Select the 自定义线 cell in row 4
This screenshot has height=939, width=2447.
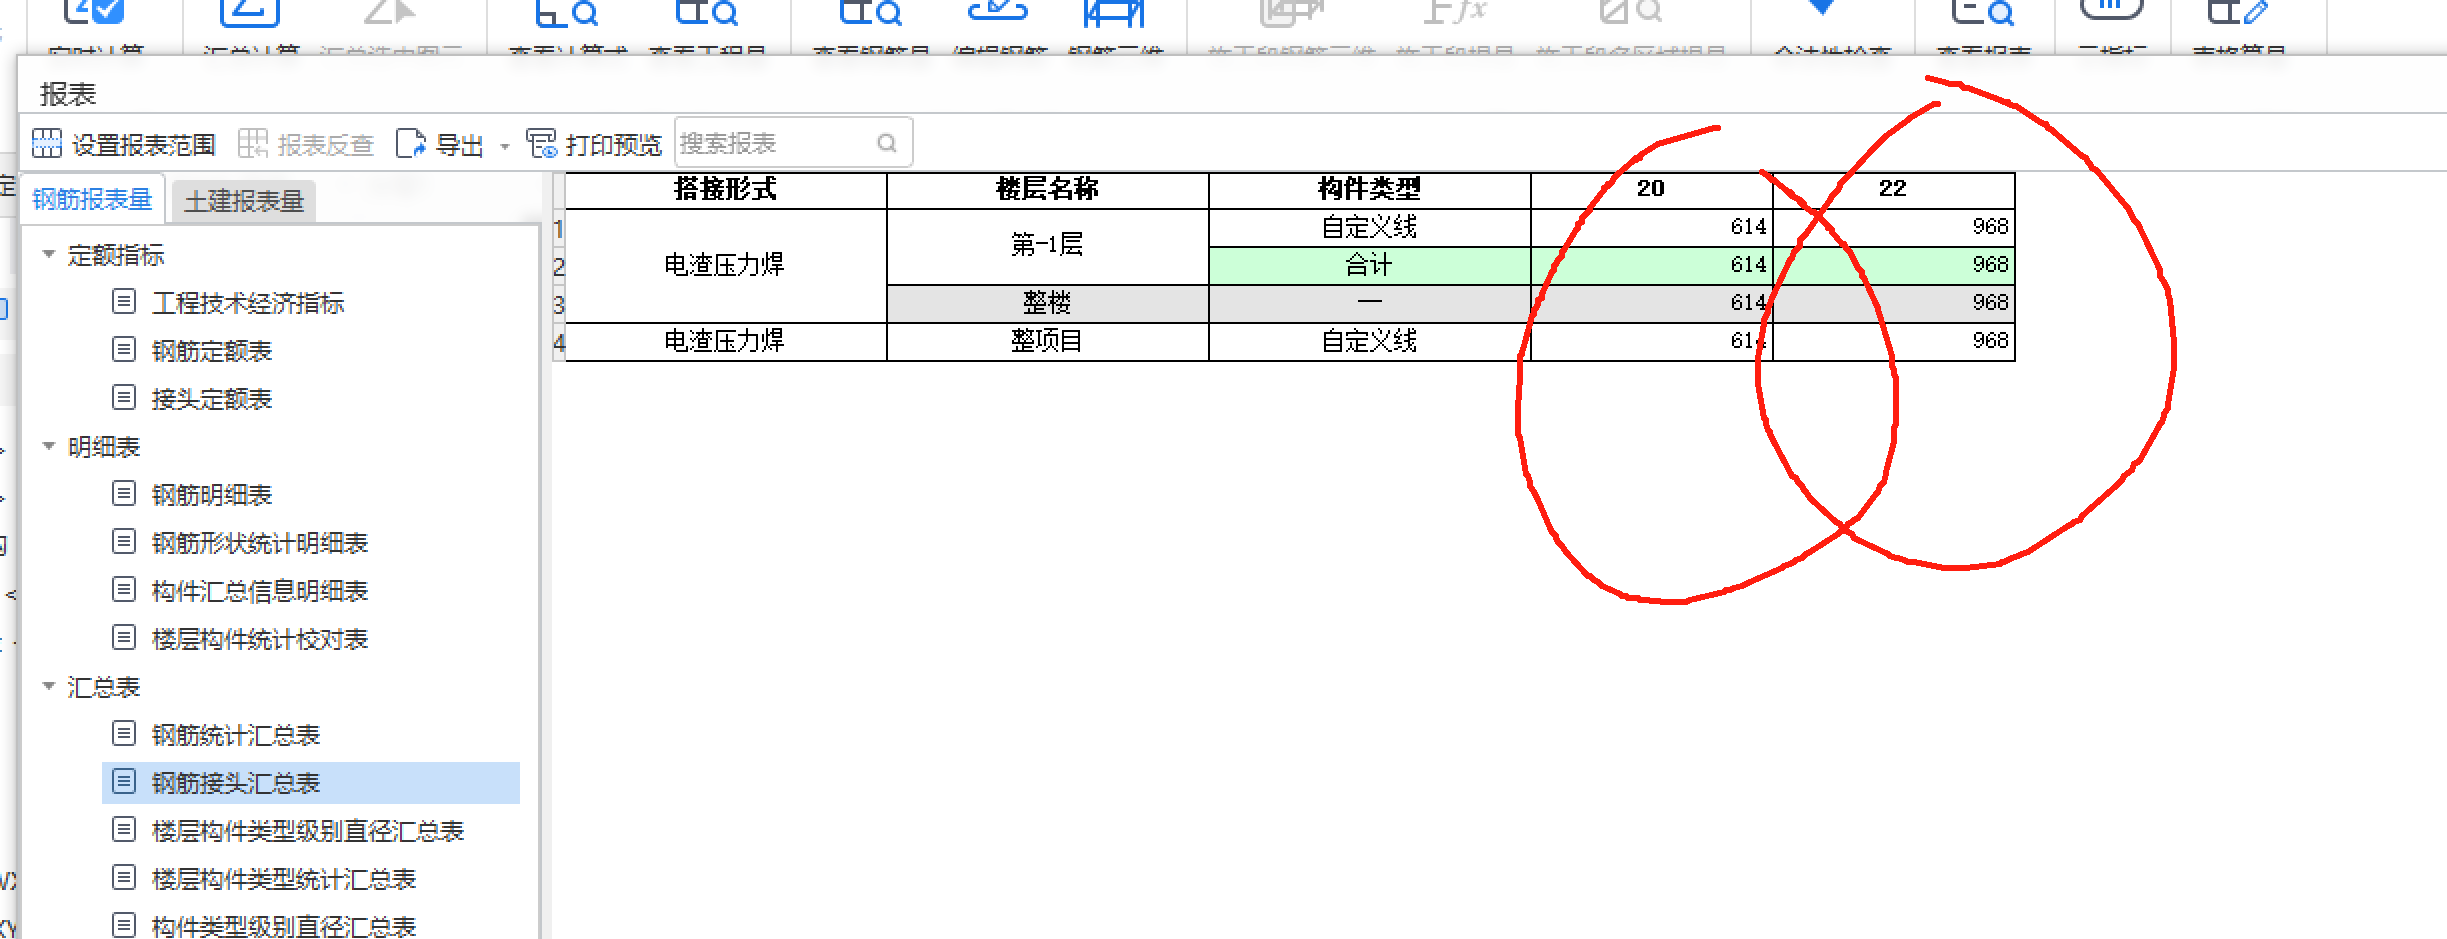pos(1369,341)
